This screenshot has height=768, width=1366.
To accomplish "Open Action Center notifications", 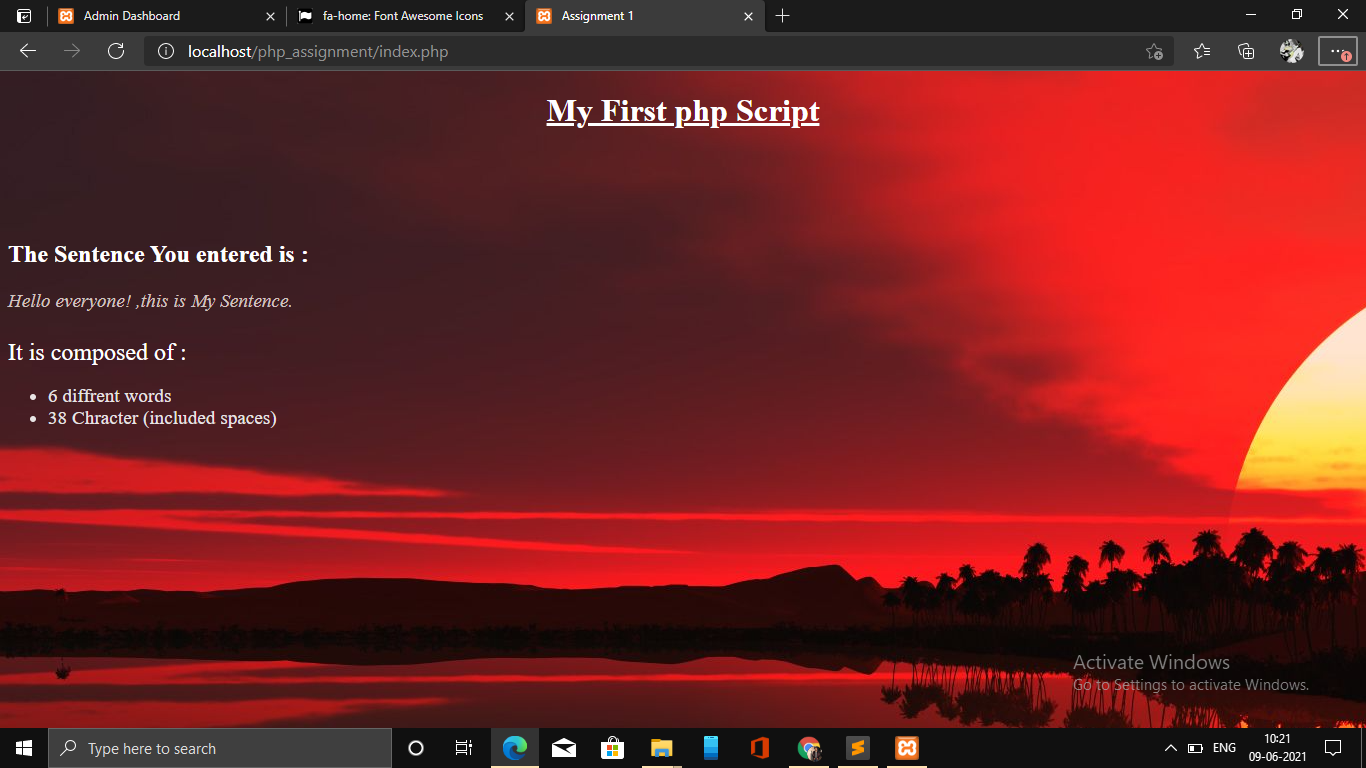I will (x=1333, y=747).
